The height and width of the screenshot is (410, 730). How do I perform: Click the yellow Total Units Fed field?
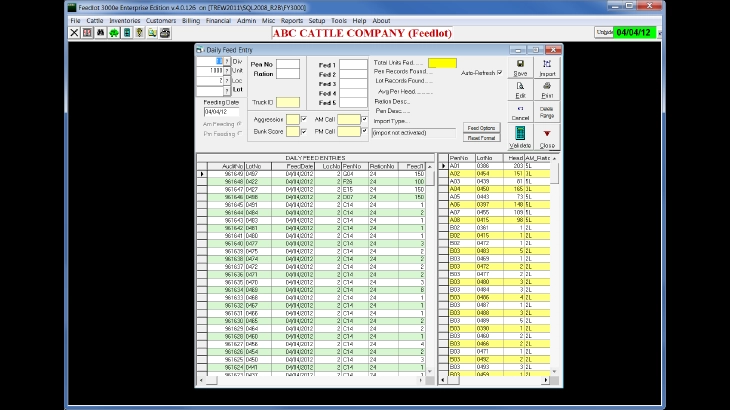pyautogui.click(x=442, y=63)
